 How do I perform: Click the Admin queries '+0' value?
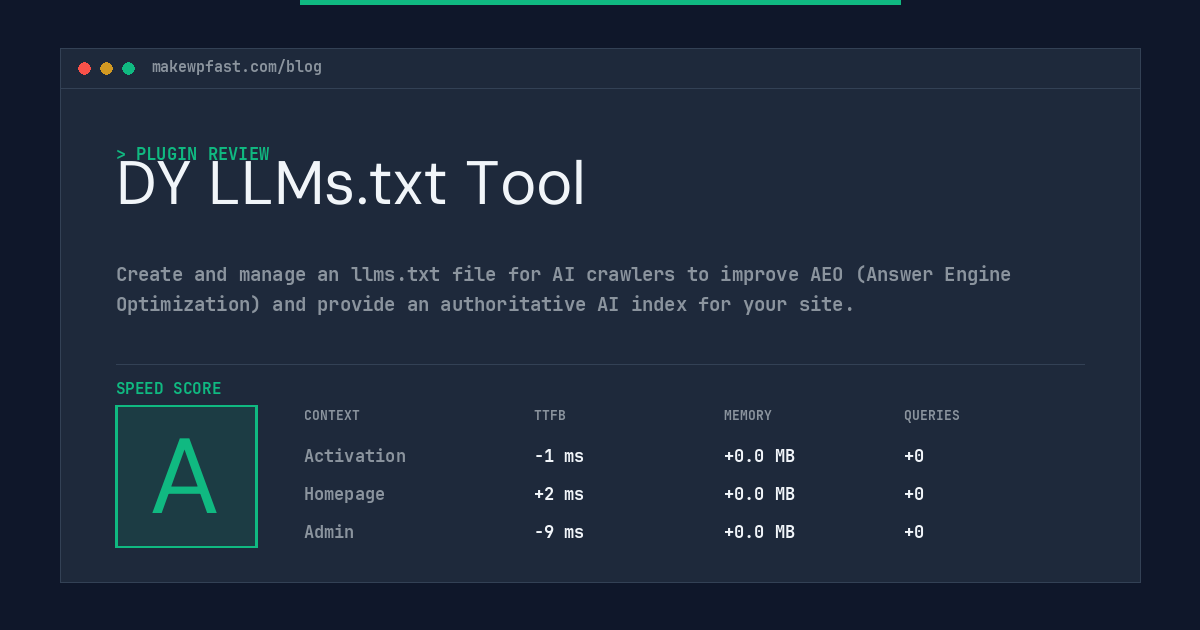914,532
